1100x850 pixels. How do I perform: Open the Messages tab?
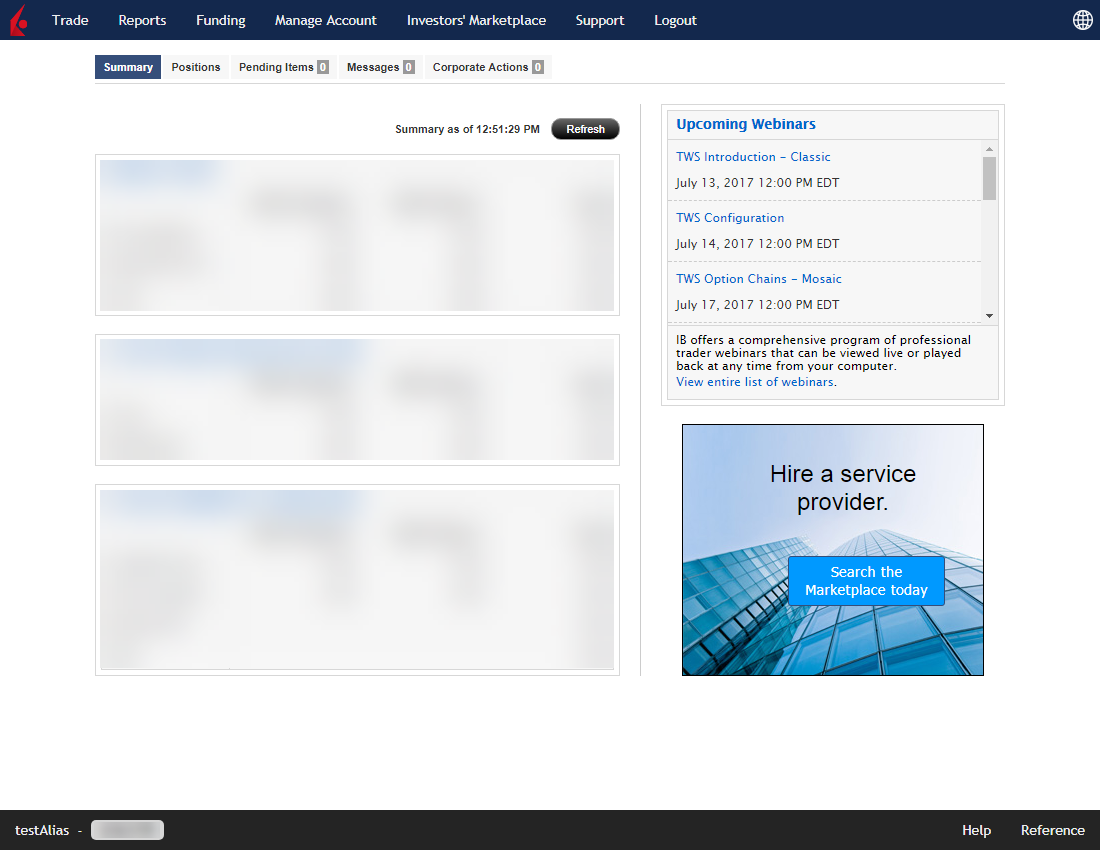click(x=380, y=67)
